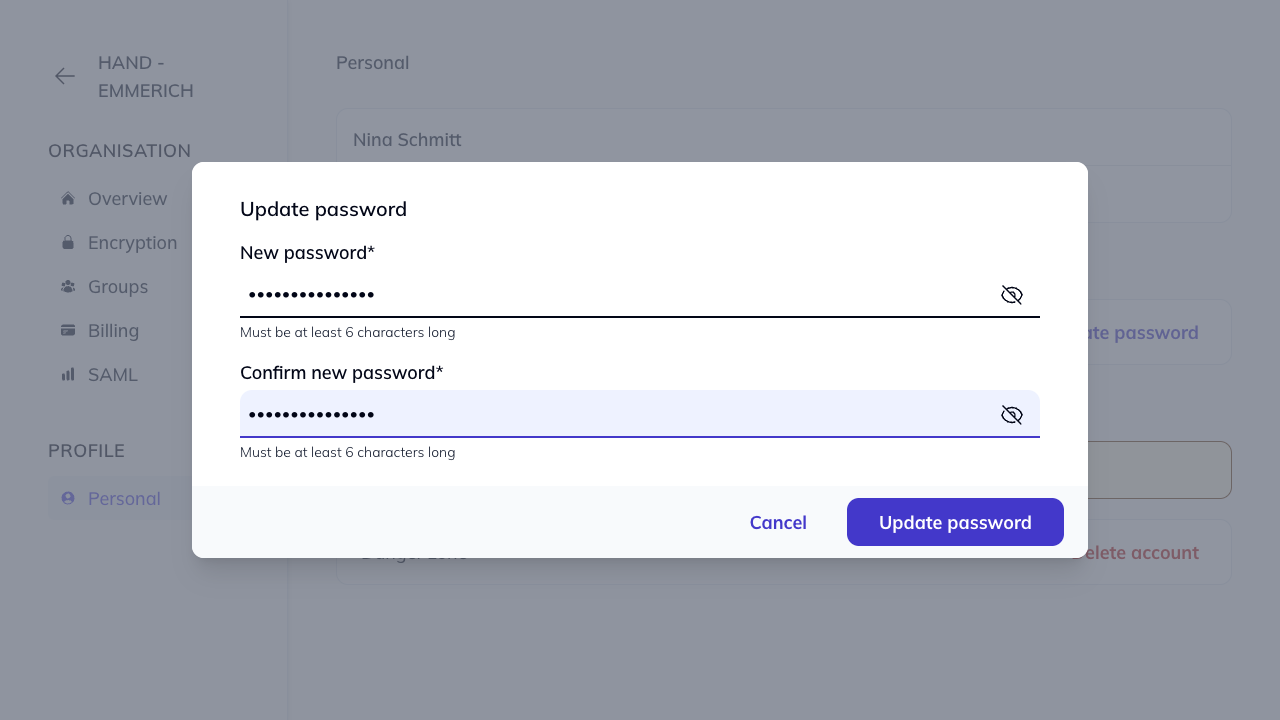The width and height of the screenshot is (1280, 720).
Task: Toggle visibility of the confirm password field
Action: point(1011,414)
